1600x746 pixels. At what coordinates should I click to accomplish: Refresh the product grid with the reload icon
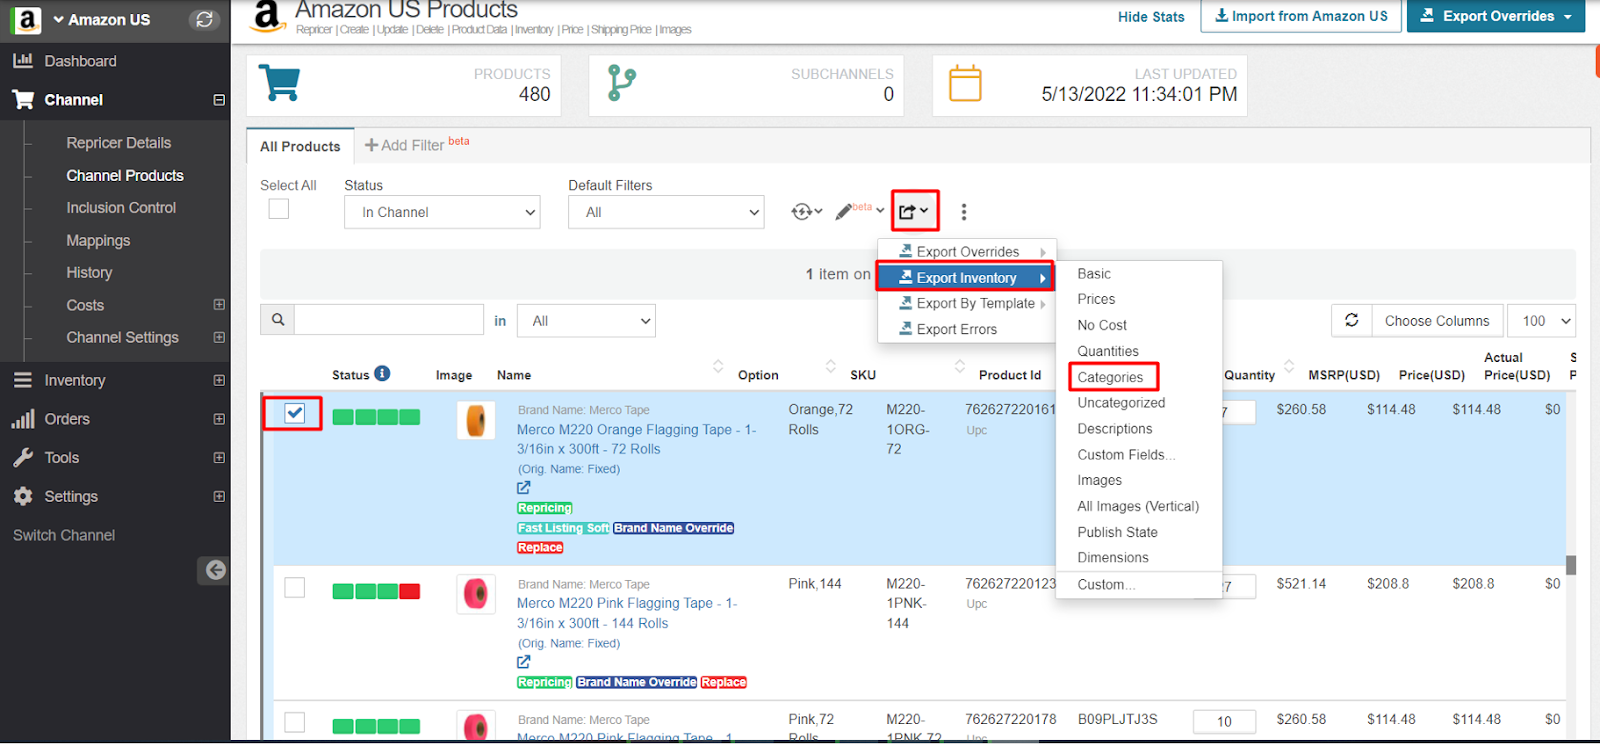(1352, 320)
